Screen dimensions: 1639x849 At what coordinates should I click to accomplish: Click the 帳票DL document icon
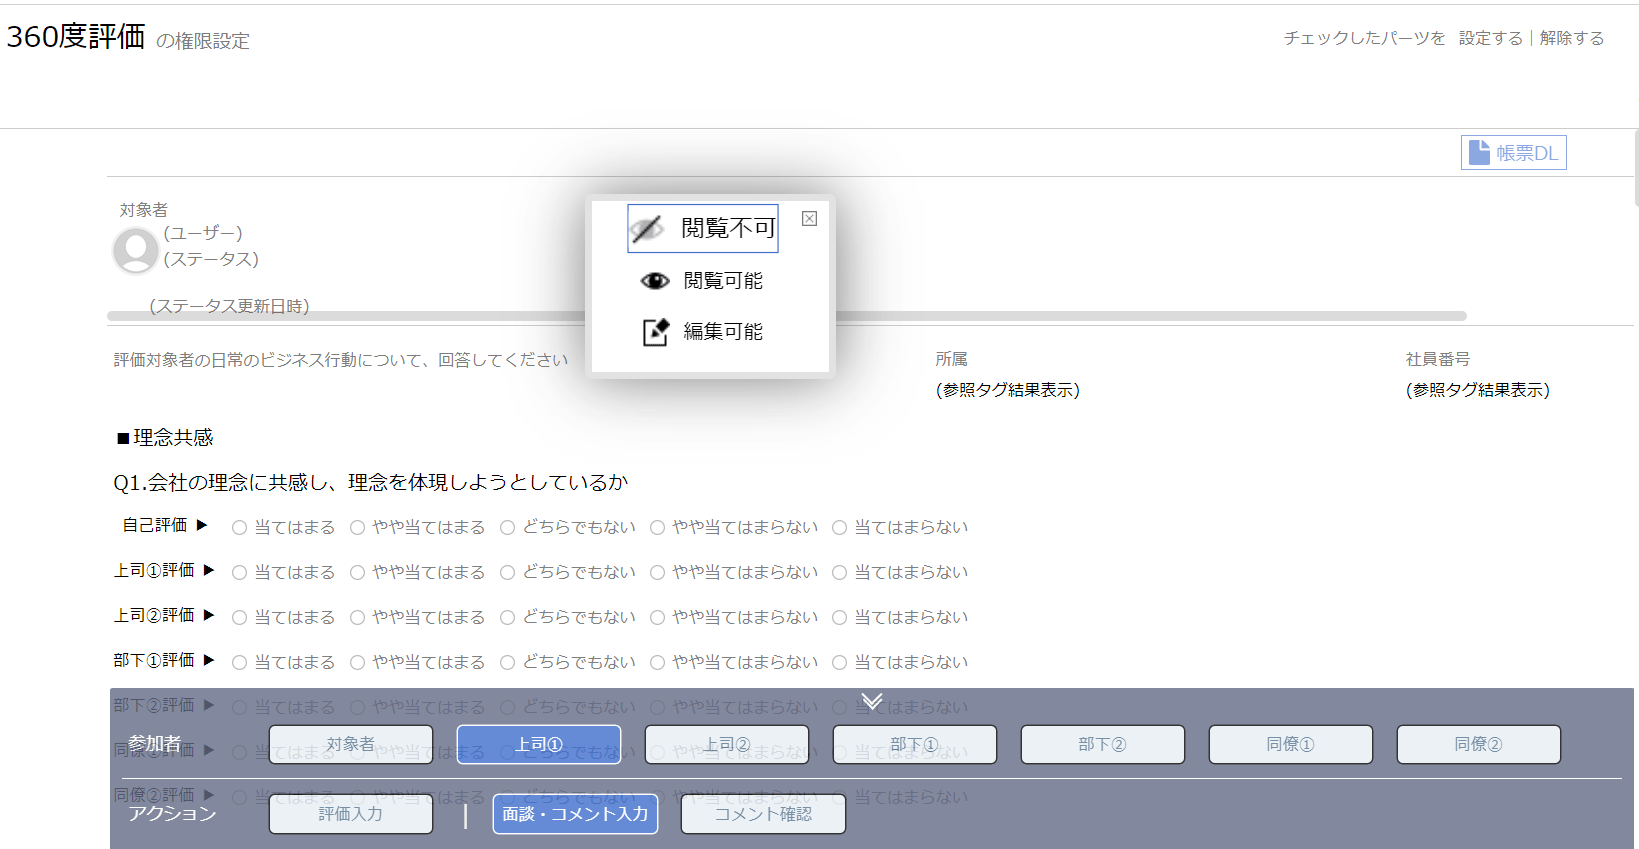1479,152
